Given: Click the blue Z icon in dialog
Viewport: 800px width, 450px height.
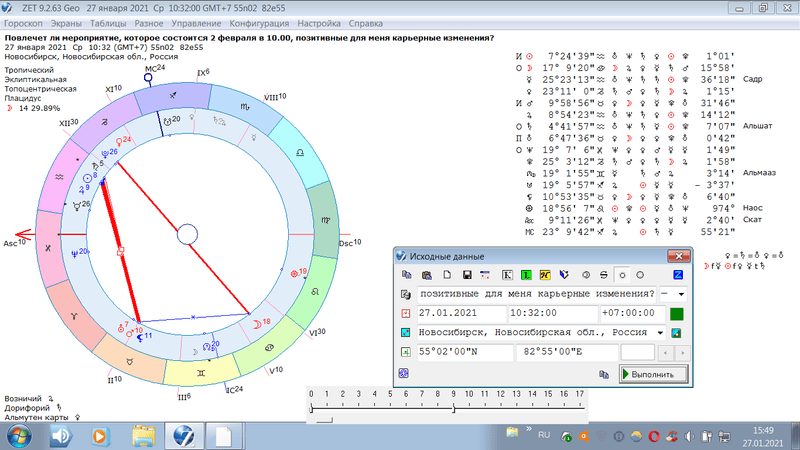Looking at the screenshot, I should (x=678, y=274).
